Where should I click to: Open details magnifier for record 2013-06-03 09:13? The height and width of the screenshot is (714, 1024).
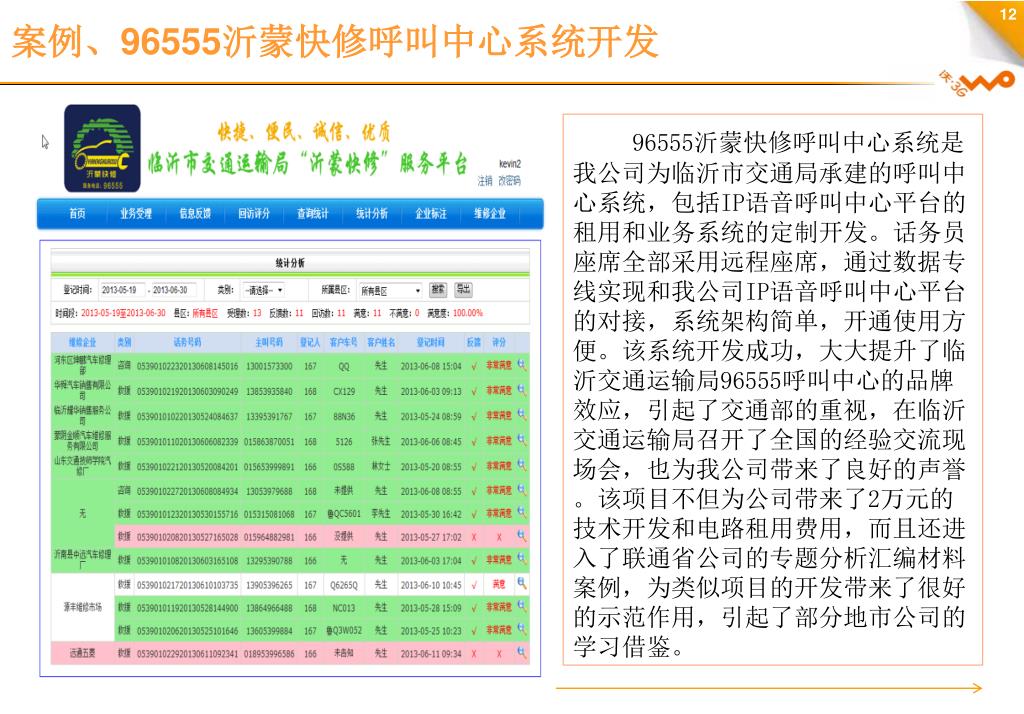point(521,390)
